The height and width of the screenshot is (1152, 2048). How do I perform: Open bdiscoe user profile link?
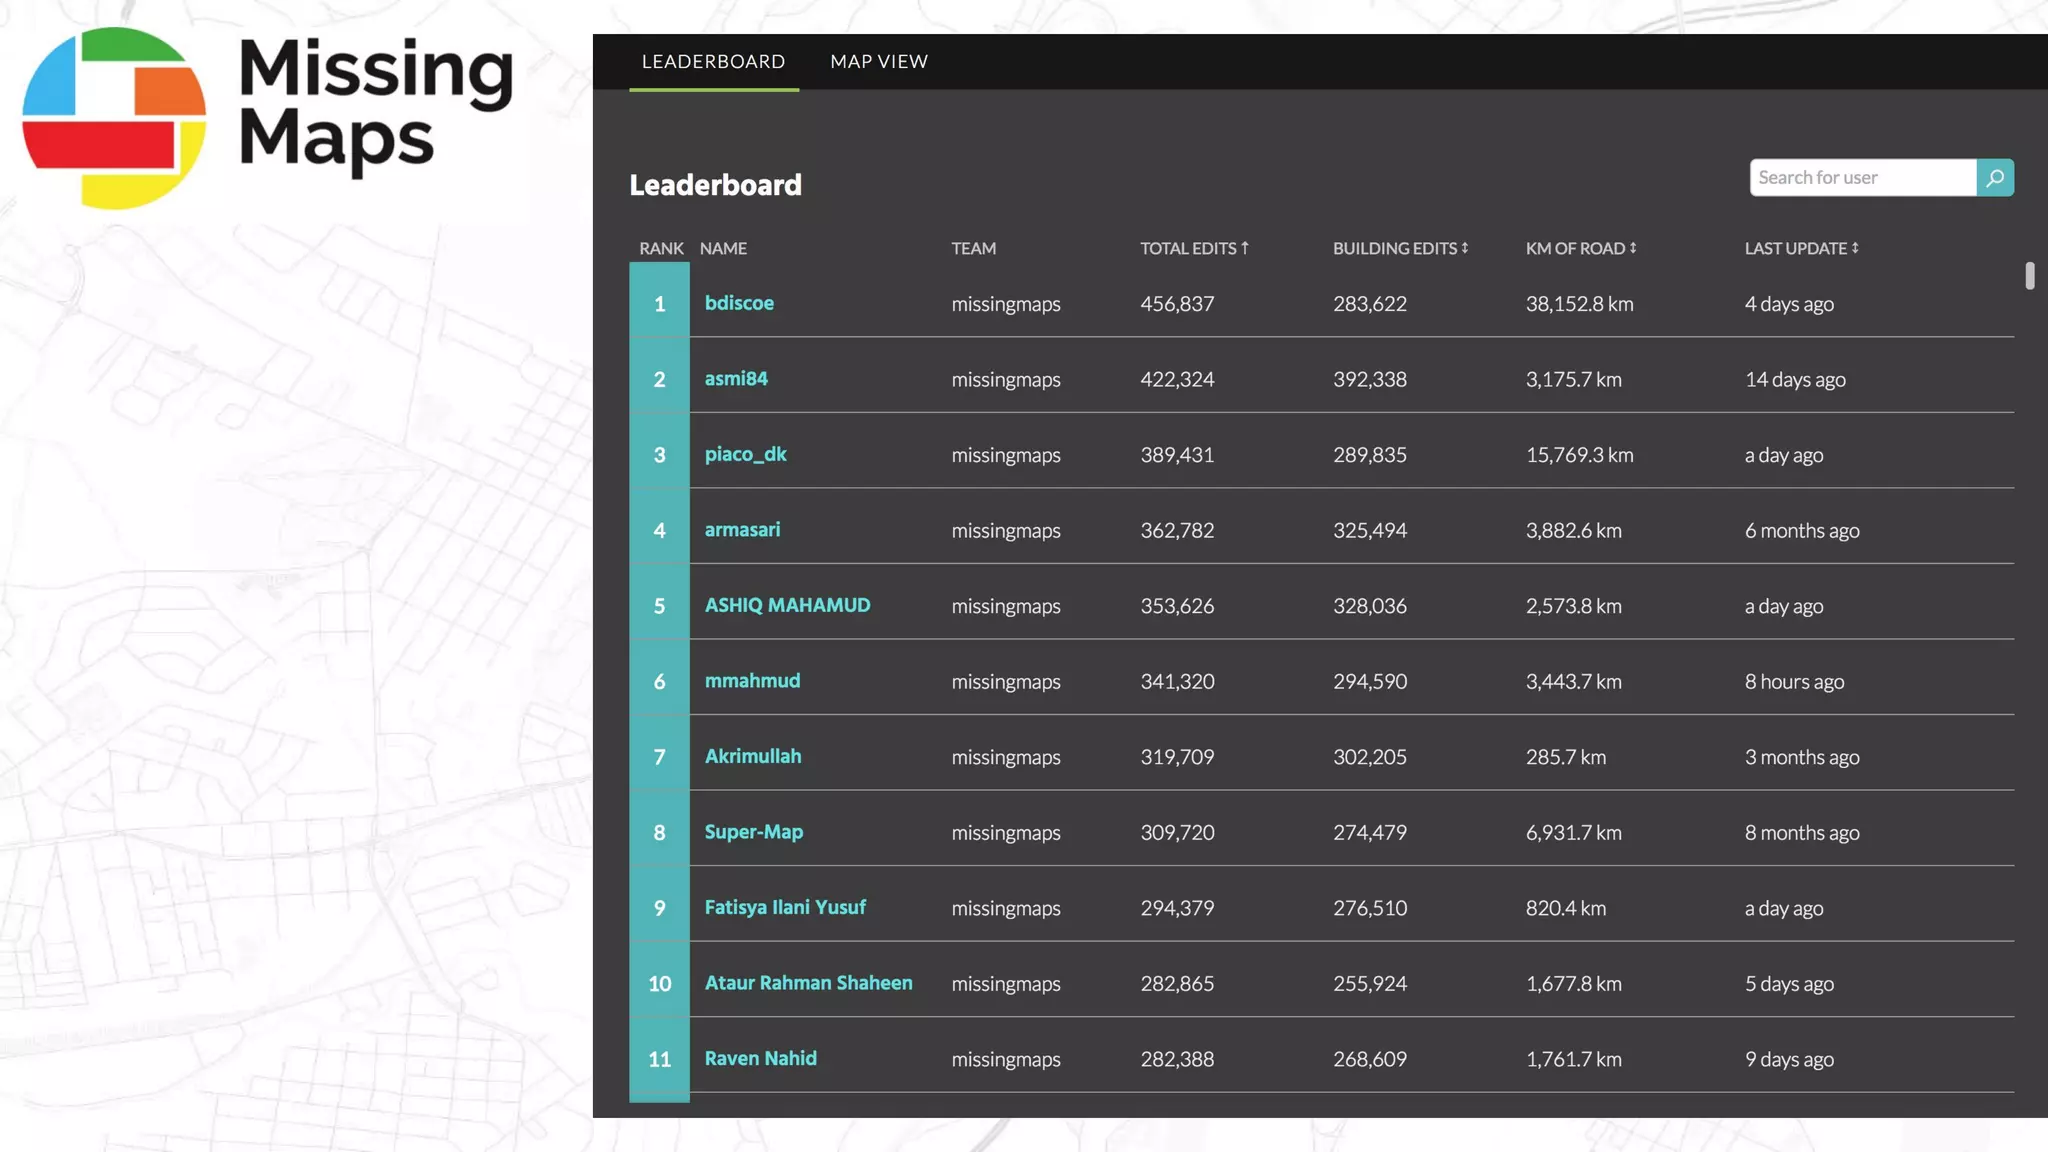739,303
